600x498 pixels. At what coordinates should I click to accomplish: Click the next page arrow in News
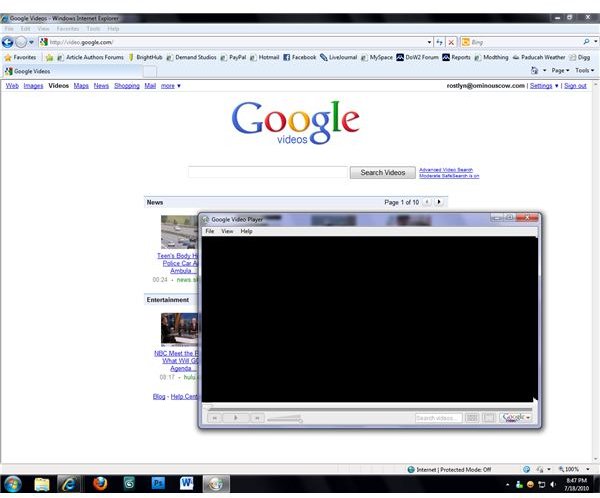[x=439, y=202]
